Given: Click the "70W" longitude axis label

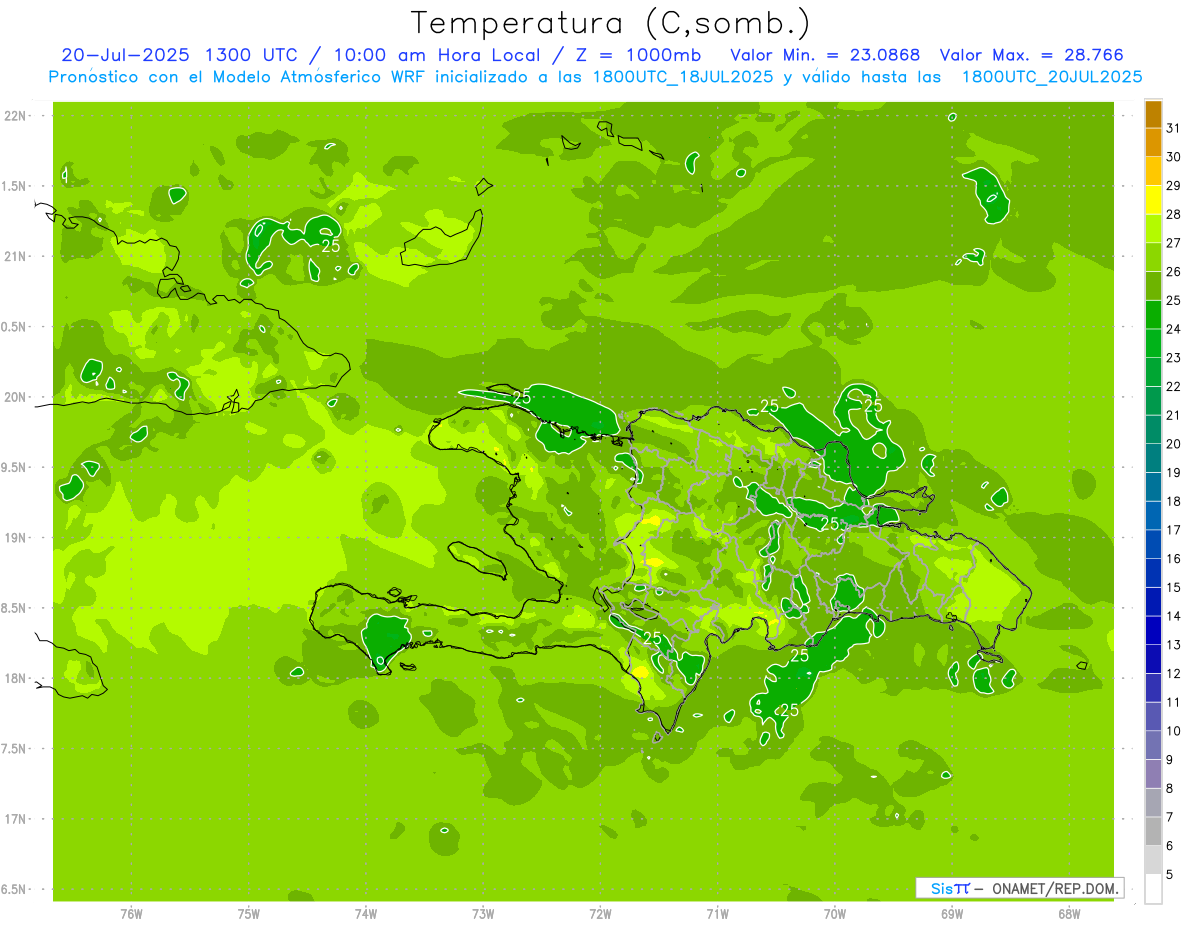Looking at the screenshot, I should click(835, 913).
